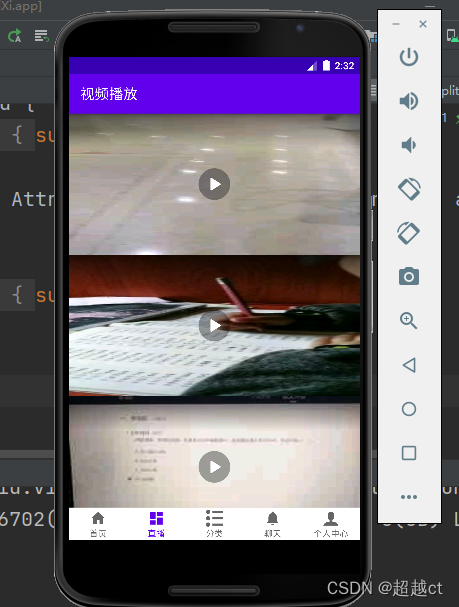Tap the emulator Back triangle button
The image size is (459, 607).
409,365
